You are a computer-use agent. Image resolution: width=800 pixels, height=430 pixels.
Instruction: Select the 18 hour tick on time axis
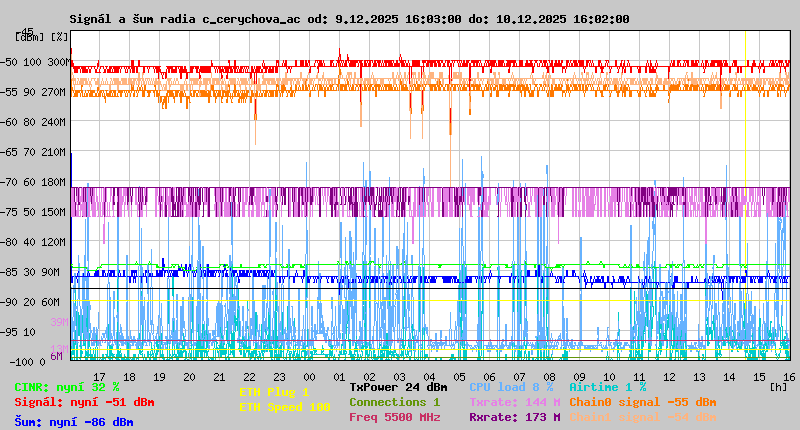[130, 377]
